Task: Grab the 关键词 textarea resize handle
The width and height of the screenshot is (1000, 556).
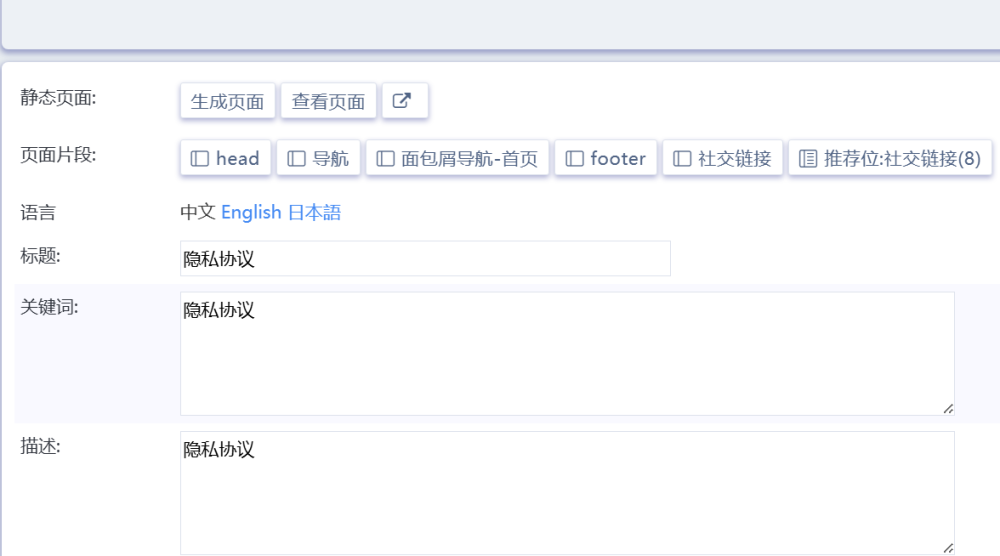Action: 947,408
